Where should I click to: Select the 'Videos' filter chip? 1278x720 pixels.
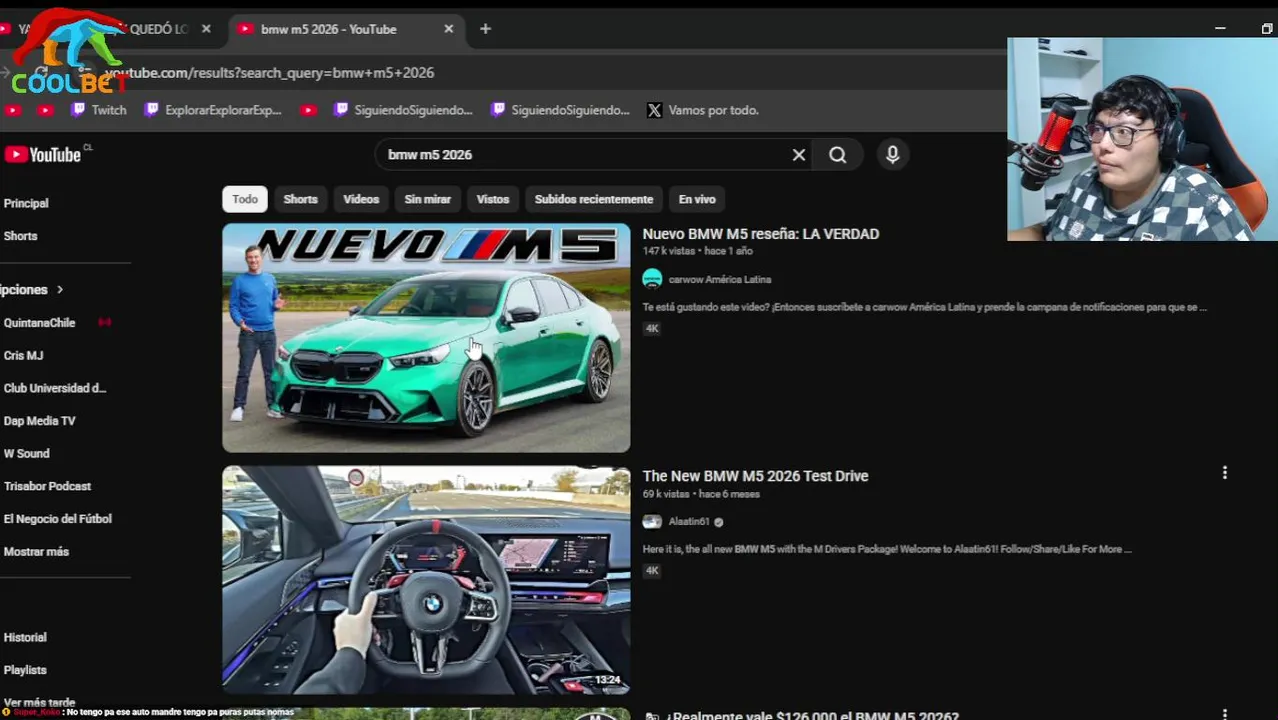click(361, 199)
